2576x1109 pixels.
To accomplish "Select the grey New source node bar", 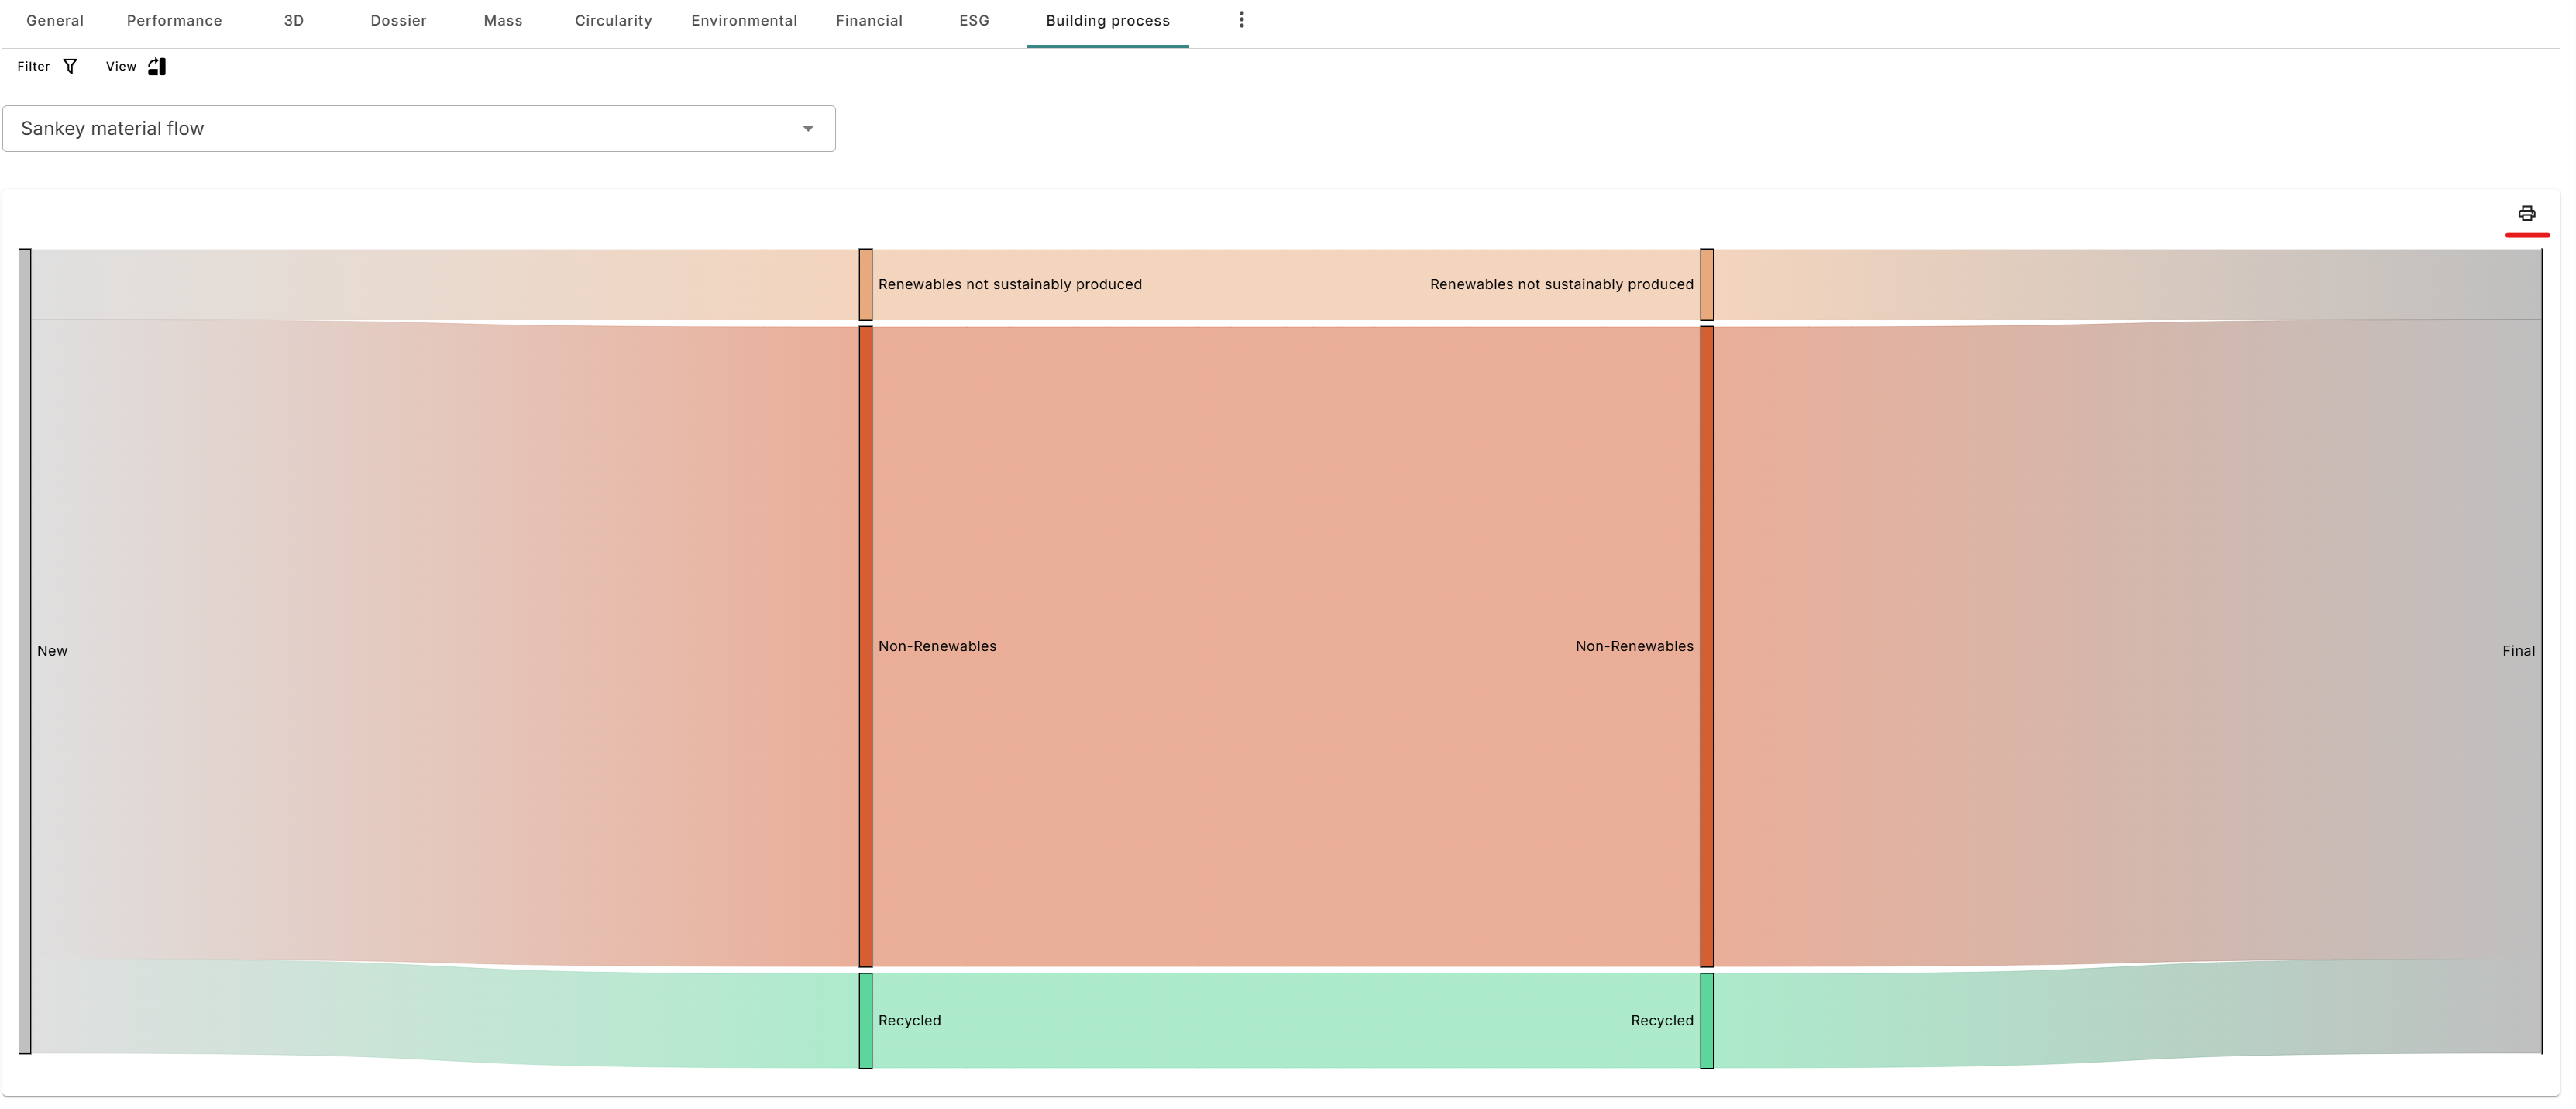I will point(25,651).
